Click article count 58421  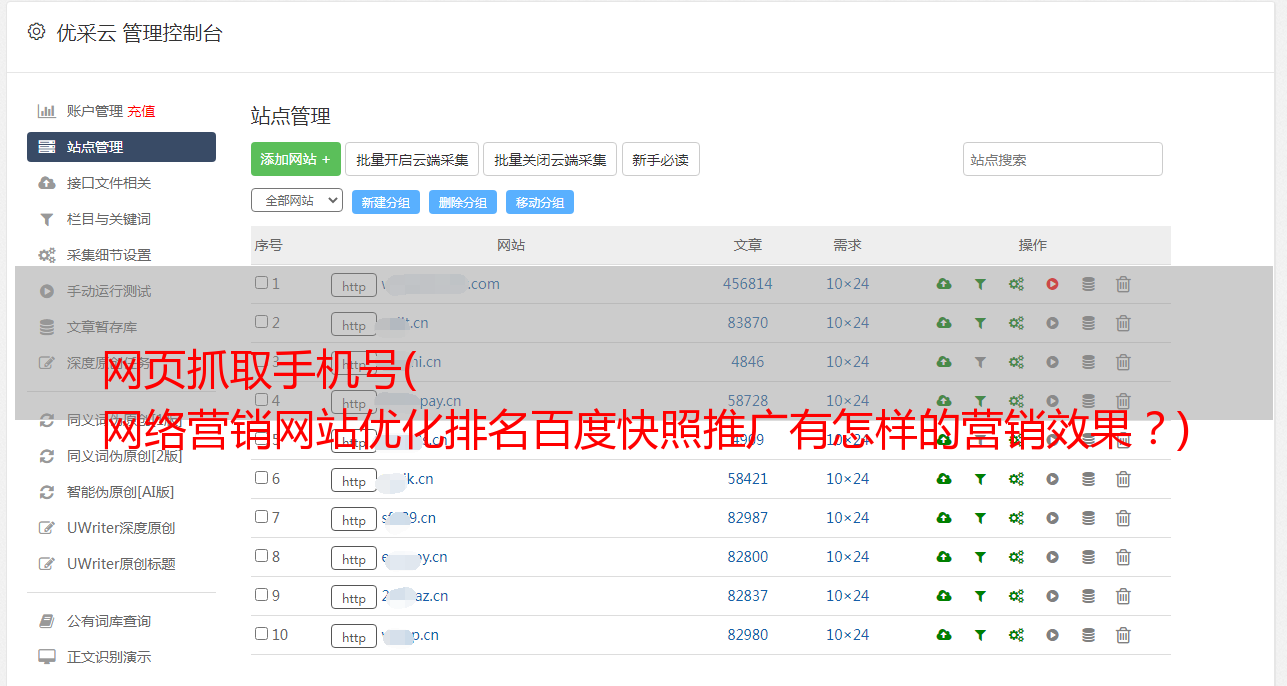pyautogui.click(x=748, y=479)
